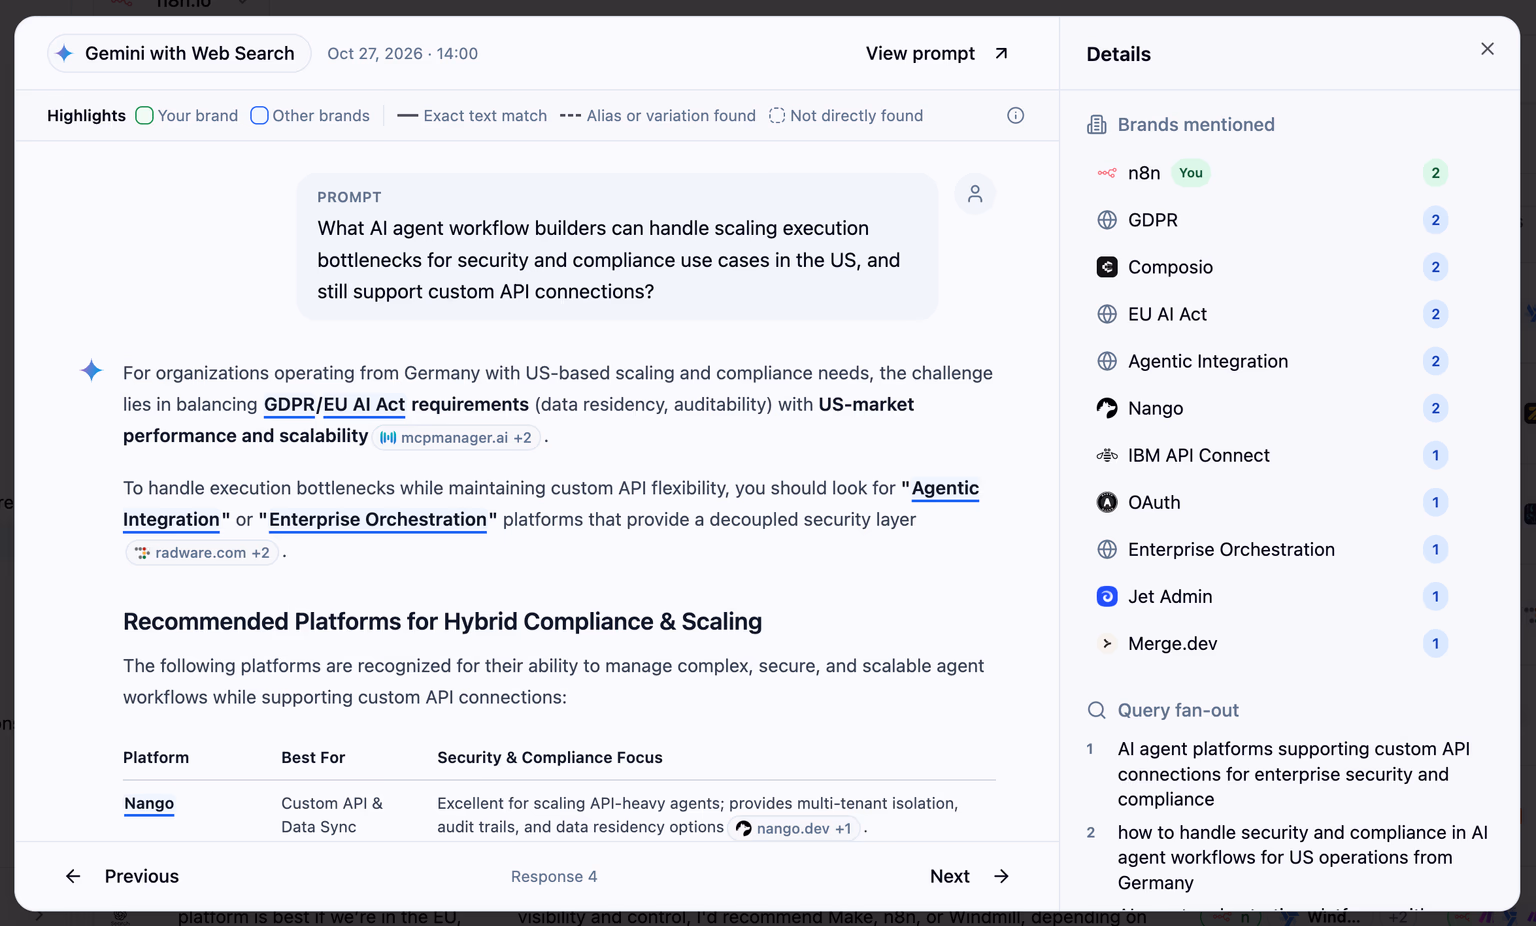Click the Exact text match legend item
The image size is (1536, 926).
pos(472,115)
